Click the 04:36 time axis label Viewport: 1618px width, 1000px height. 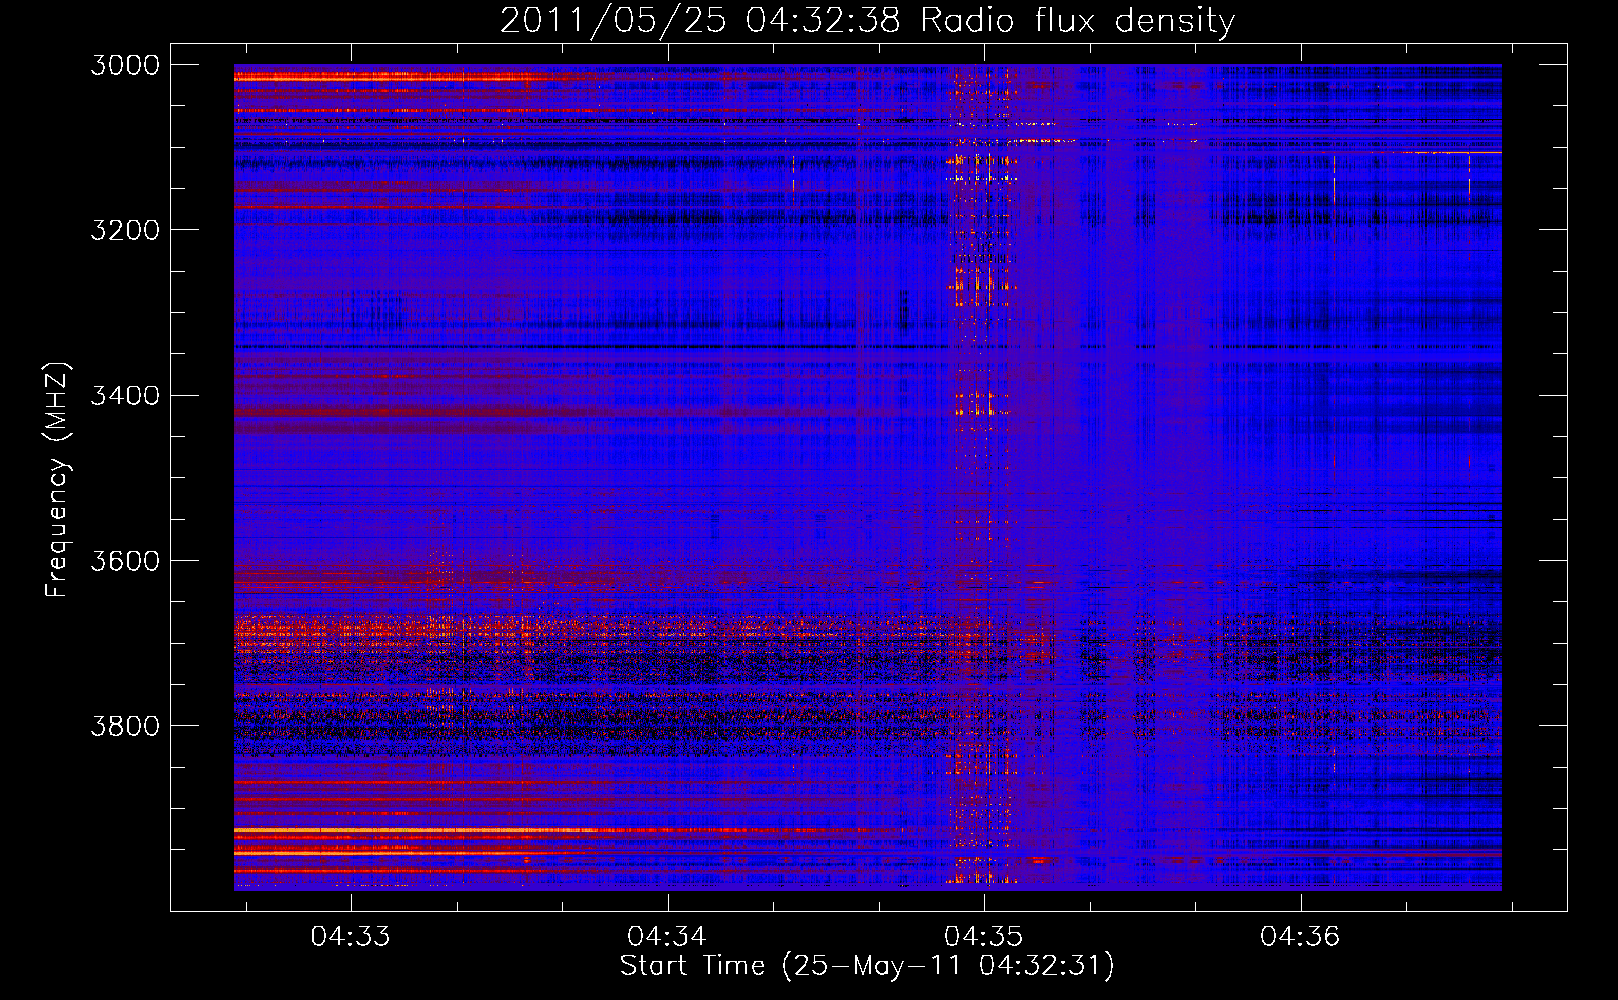coord(1300,937)
